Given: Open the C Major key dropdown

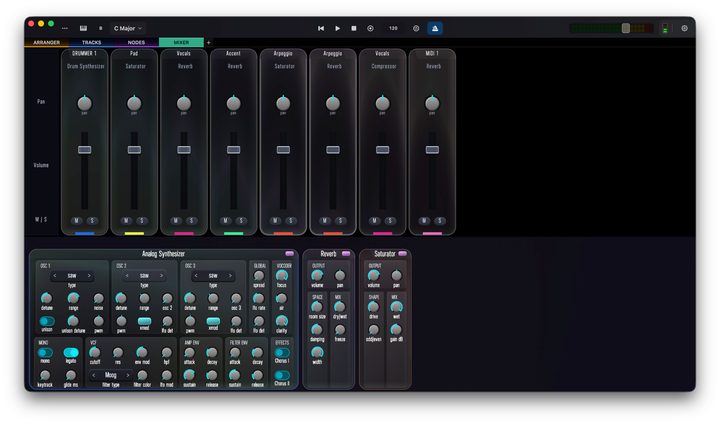Looking at the screenshot, I should 128,28.
